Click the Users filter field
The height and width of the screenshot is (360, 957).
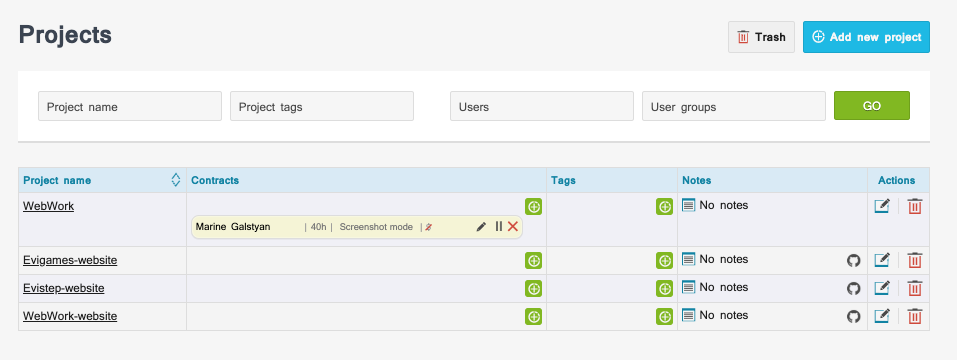click(x=542, y=106)
